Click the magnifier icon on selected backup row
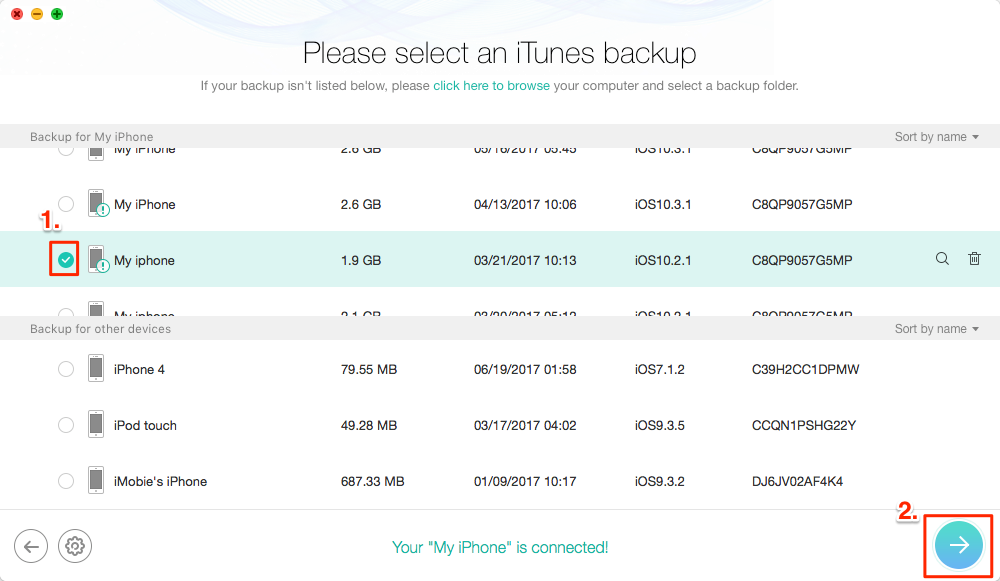 pyautogui.click(x=942, y=259)
